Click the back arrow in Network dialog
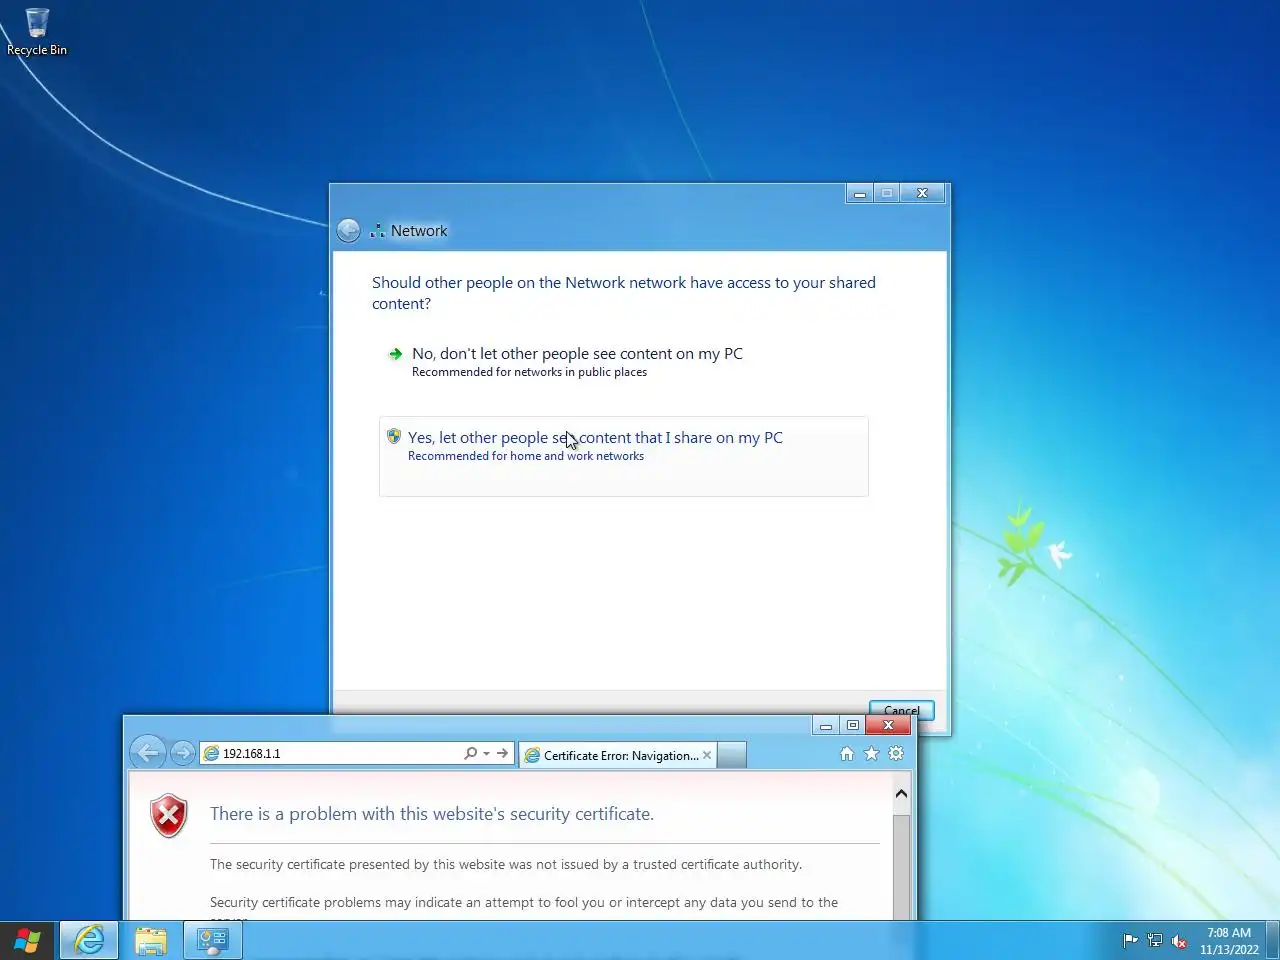The image size is (1280, 960). 348,231
